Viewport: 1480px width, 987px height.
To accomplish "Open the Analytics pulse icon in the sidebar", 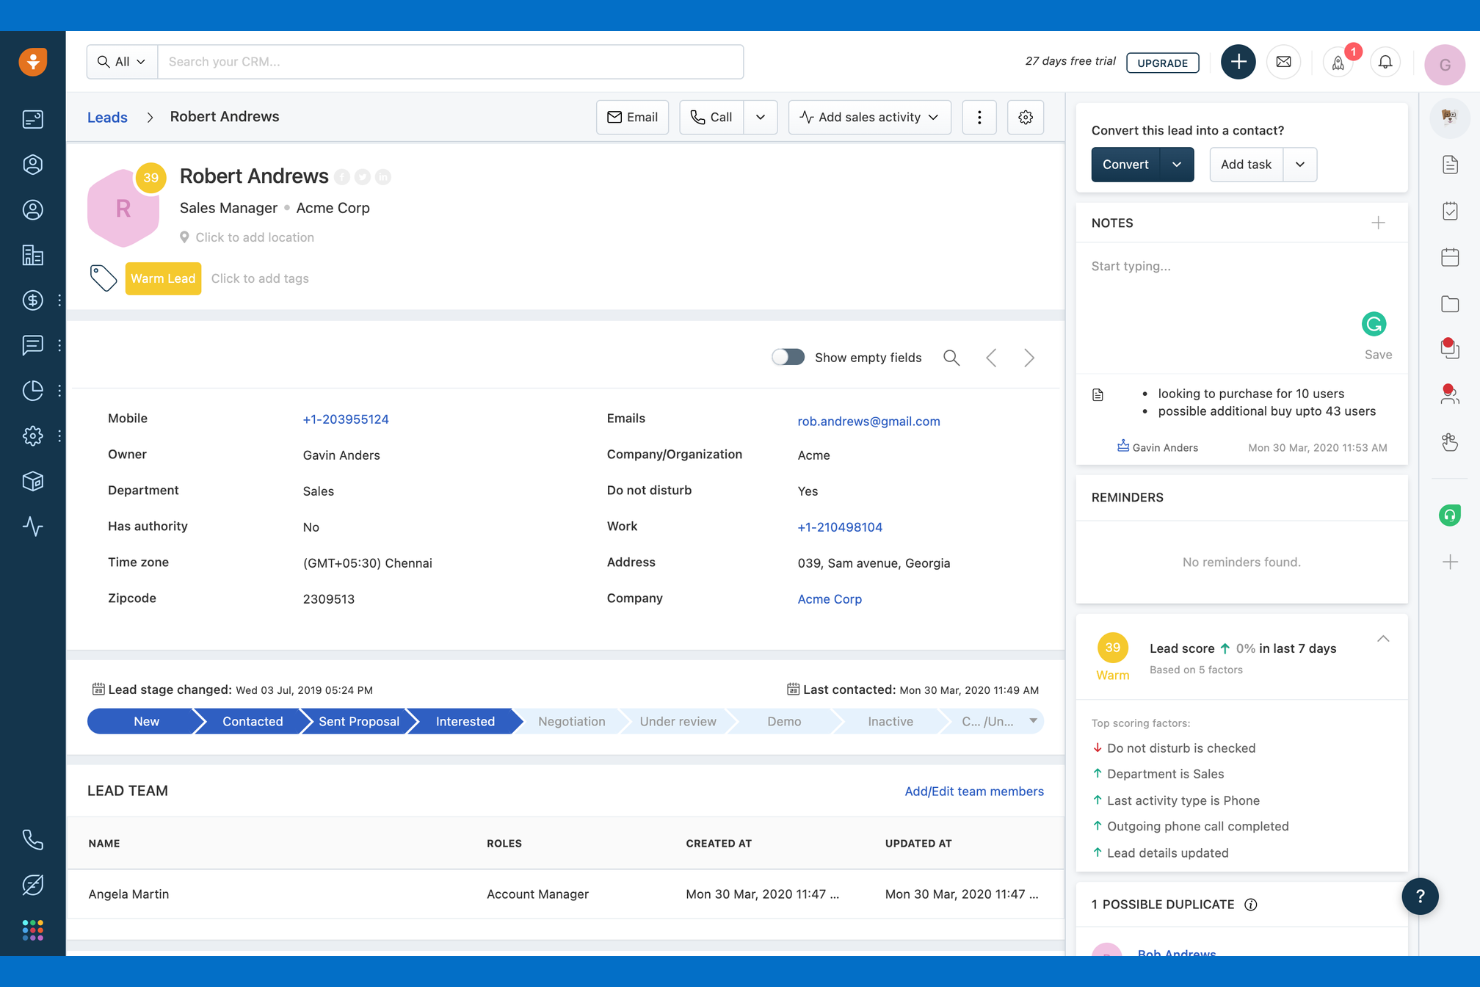I will point(33,526).
